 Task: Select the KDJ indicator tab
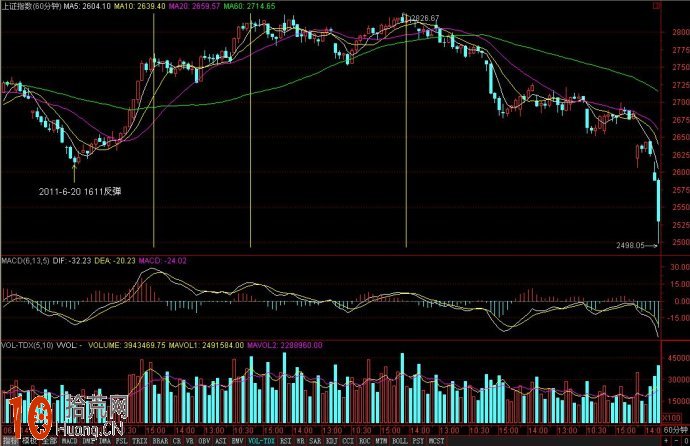(x=331, y=440)
